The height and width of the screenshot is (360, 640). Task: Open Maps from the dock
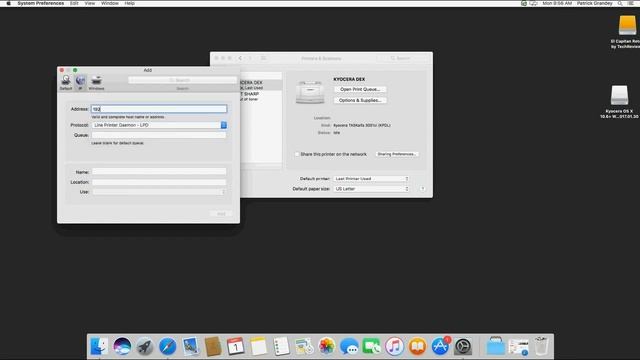click(x=304, y=347)
